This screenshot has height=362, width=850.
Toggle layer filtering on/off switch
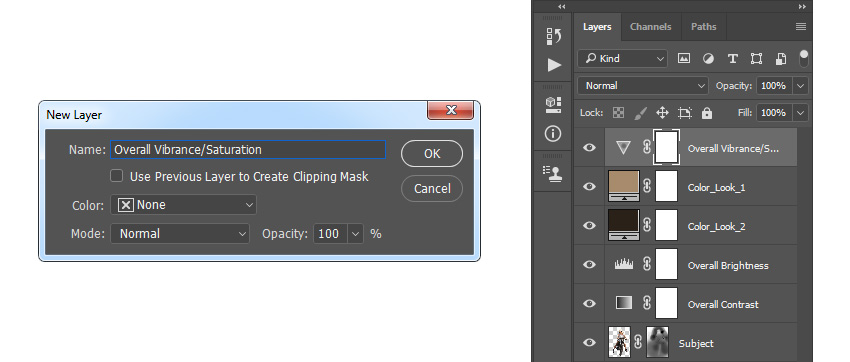click(x=804, y=59)
